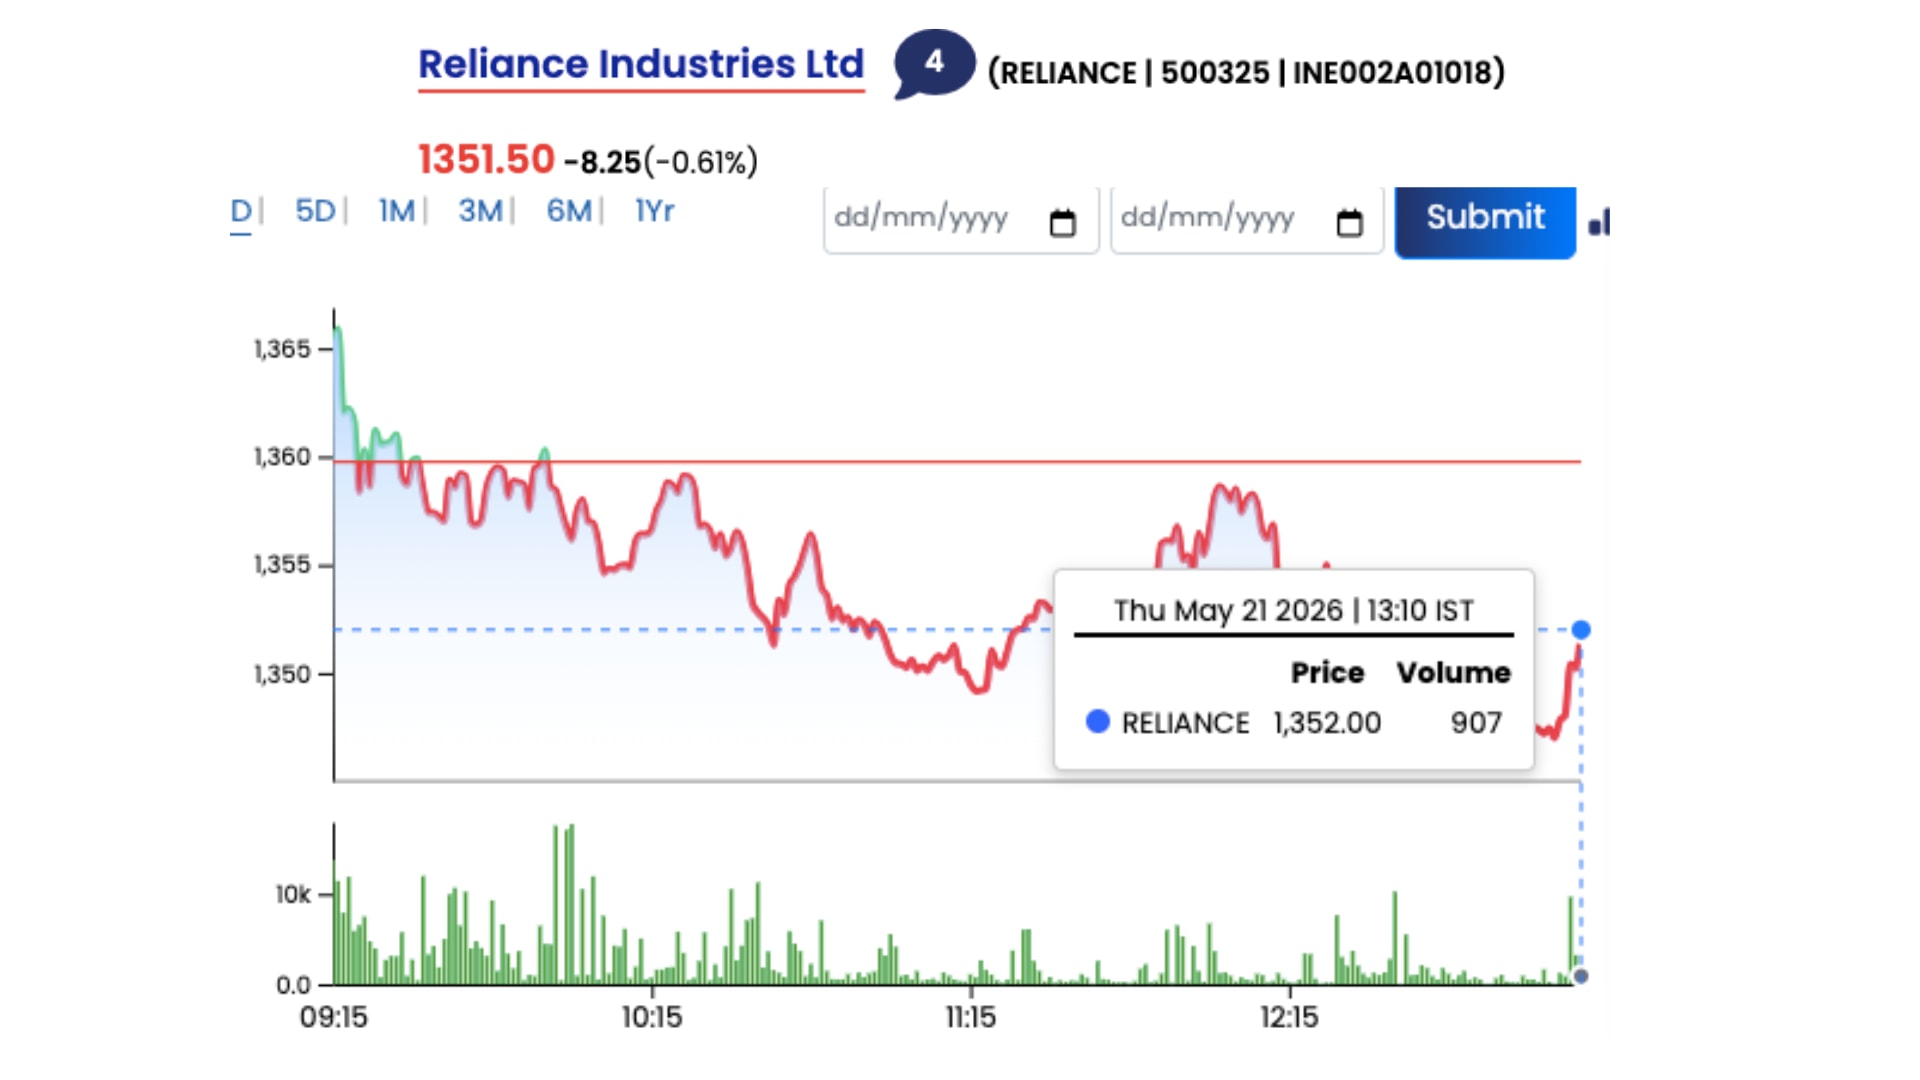The width and height of the screenshot is (1920, 1080).
Task: Click the 1,360 price axis label
Action: coord(282,457)
